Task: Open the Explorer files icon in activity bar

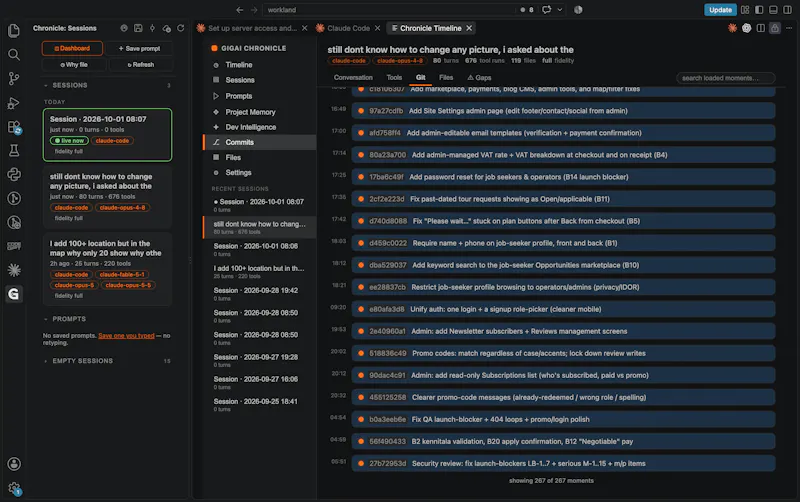Action: click(14, 31)
